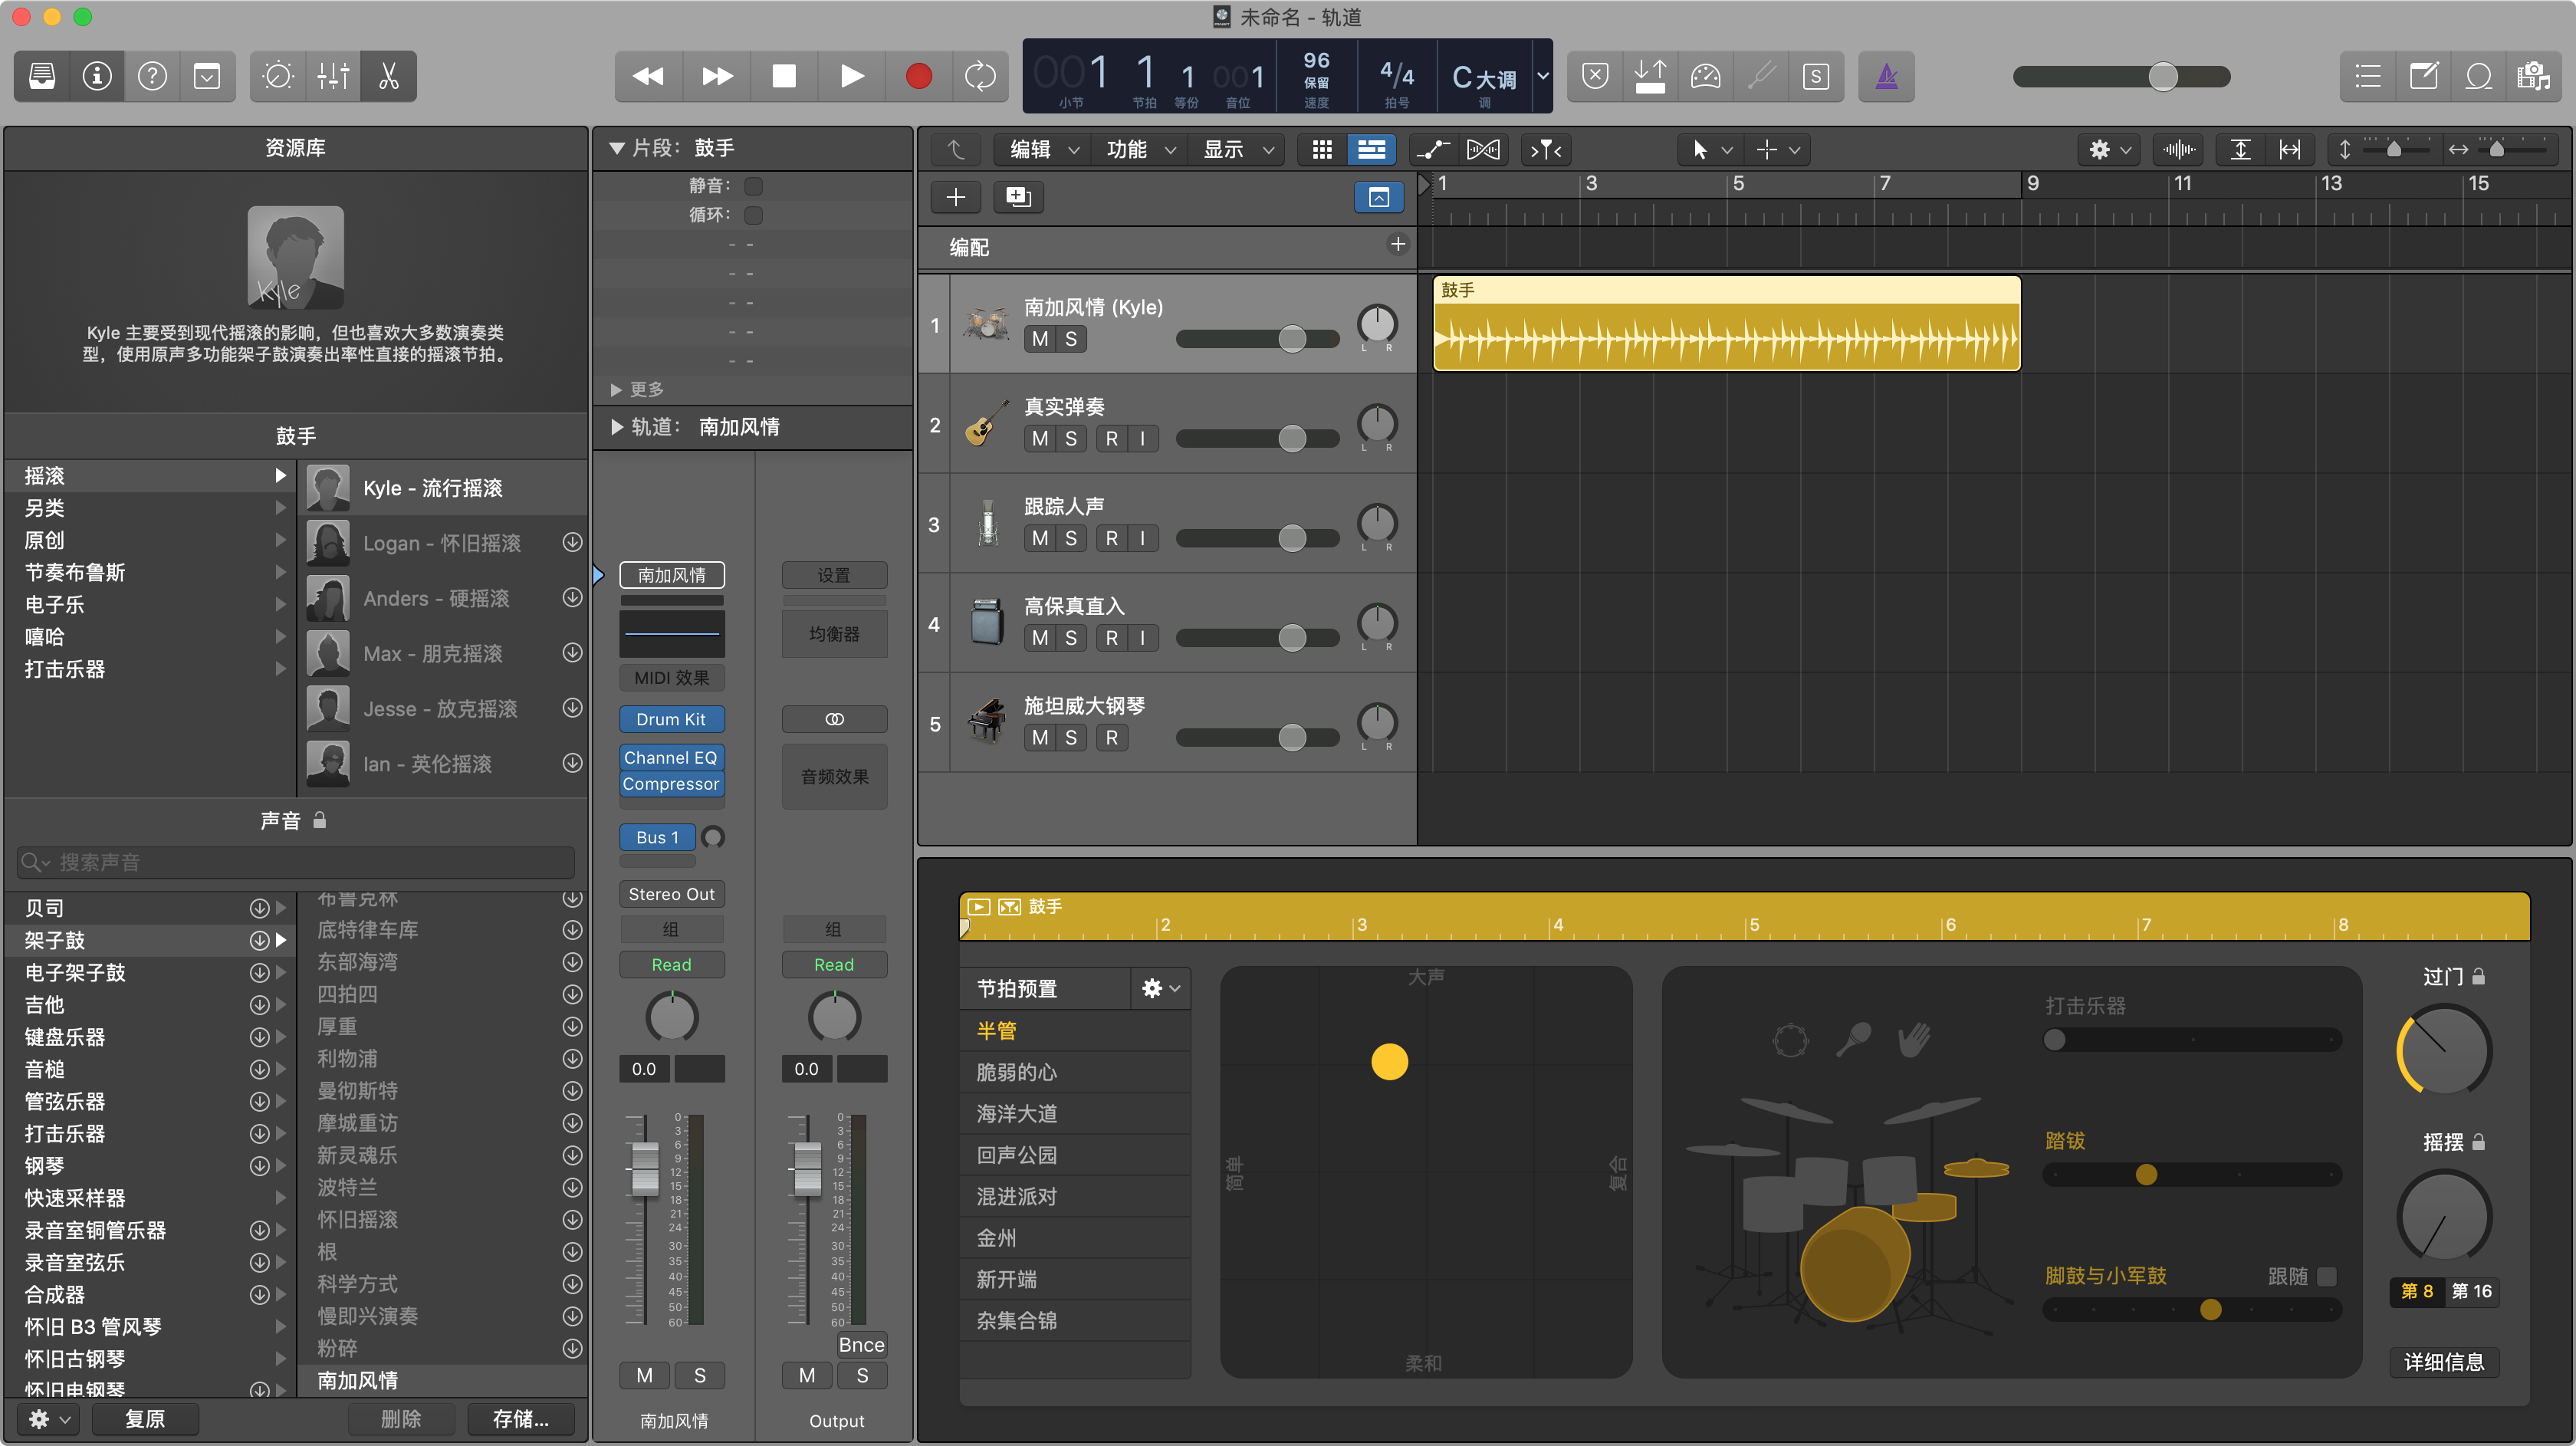This screenshot has width=2576, height=1446.
Task: Toggle the Cycle mode button
Action: pos(979,76)
